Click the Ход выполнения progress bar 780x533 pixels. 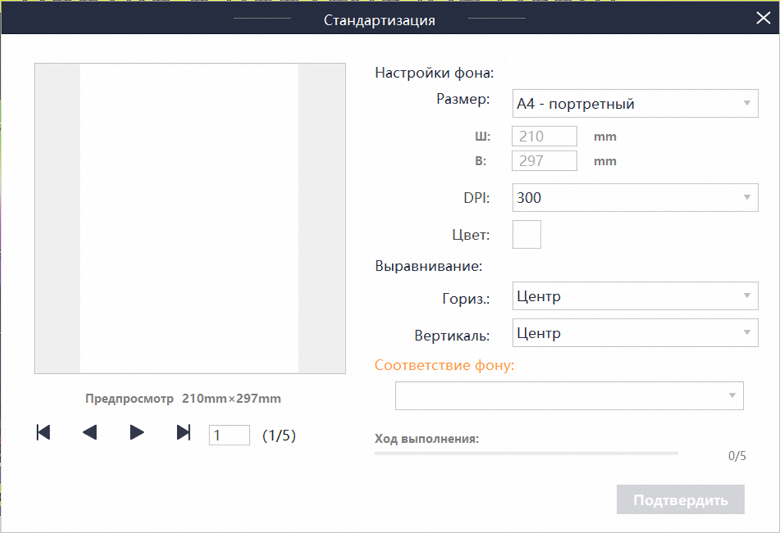click(526, 453)
